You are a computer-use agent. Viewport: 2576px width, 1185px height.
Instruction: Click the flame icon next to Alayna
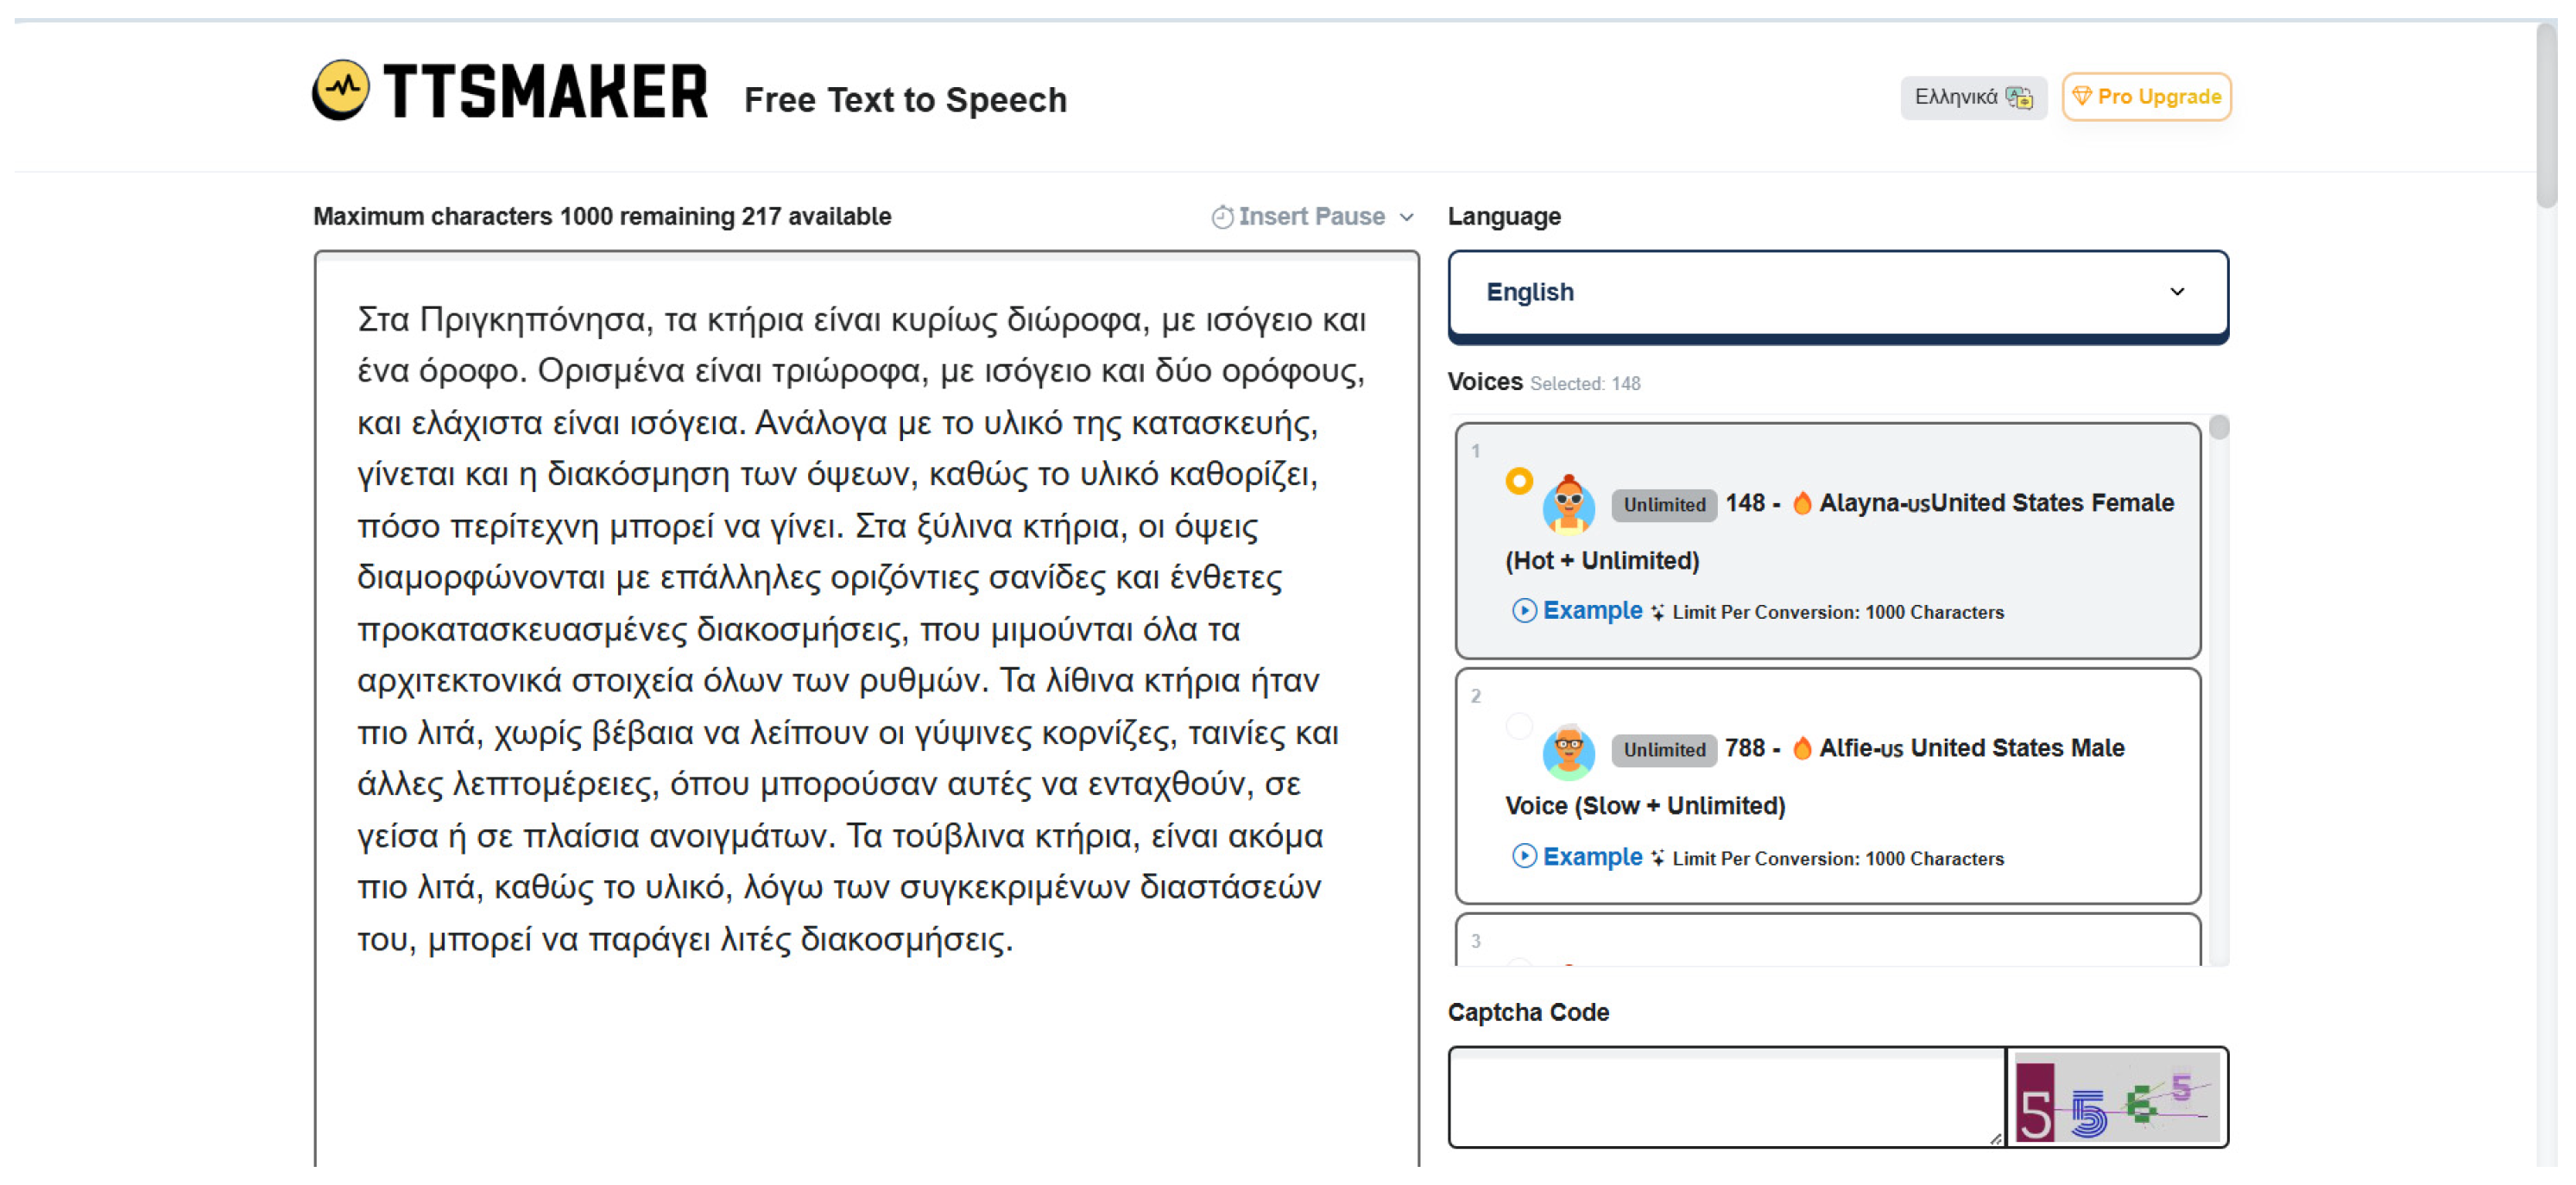[1801, 503]
